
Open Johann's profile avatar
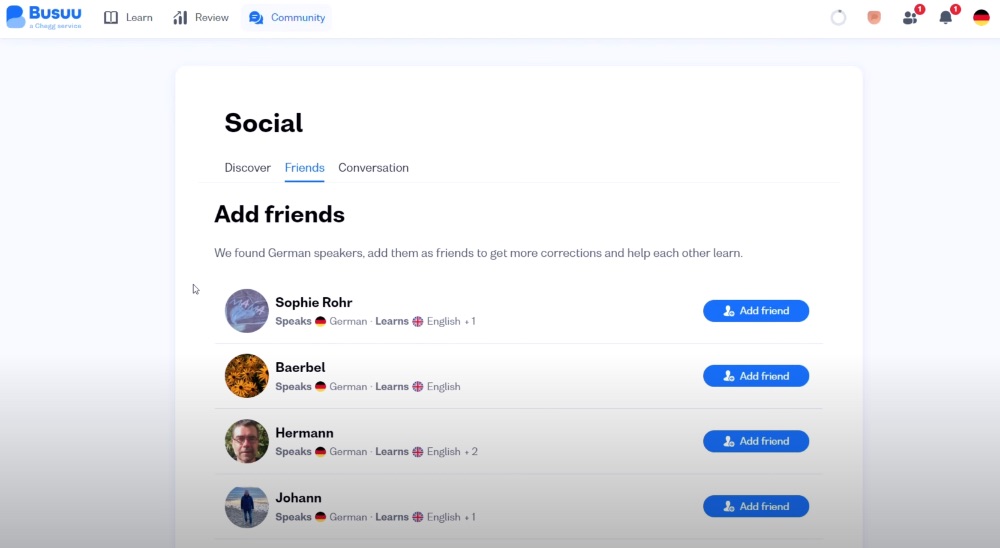(x=247, y=507)
